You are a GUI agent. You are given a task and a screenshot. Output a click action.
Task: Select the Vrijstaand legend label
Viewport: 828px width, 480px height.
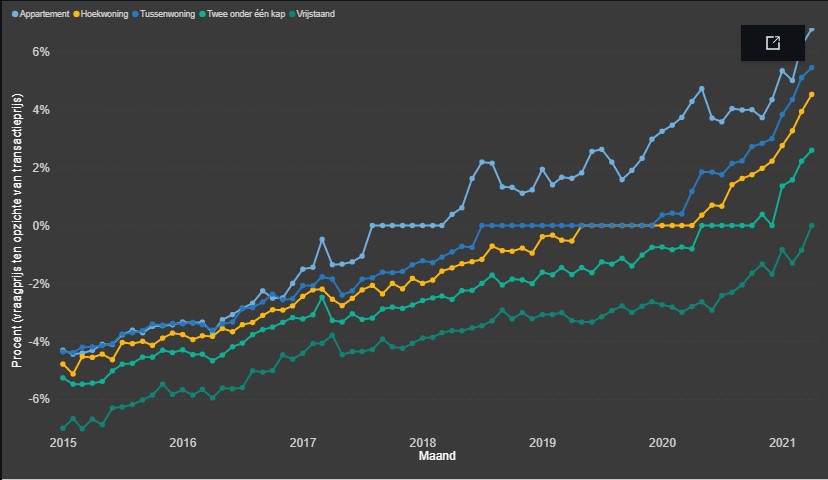312,13
